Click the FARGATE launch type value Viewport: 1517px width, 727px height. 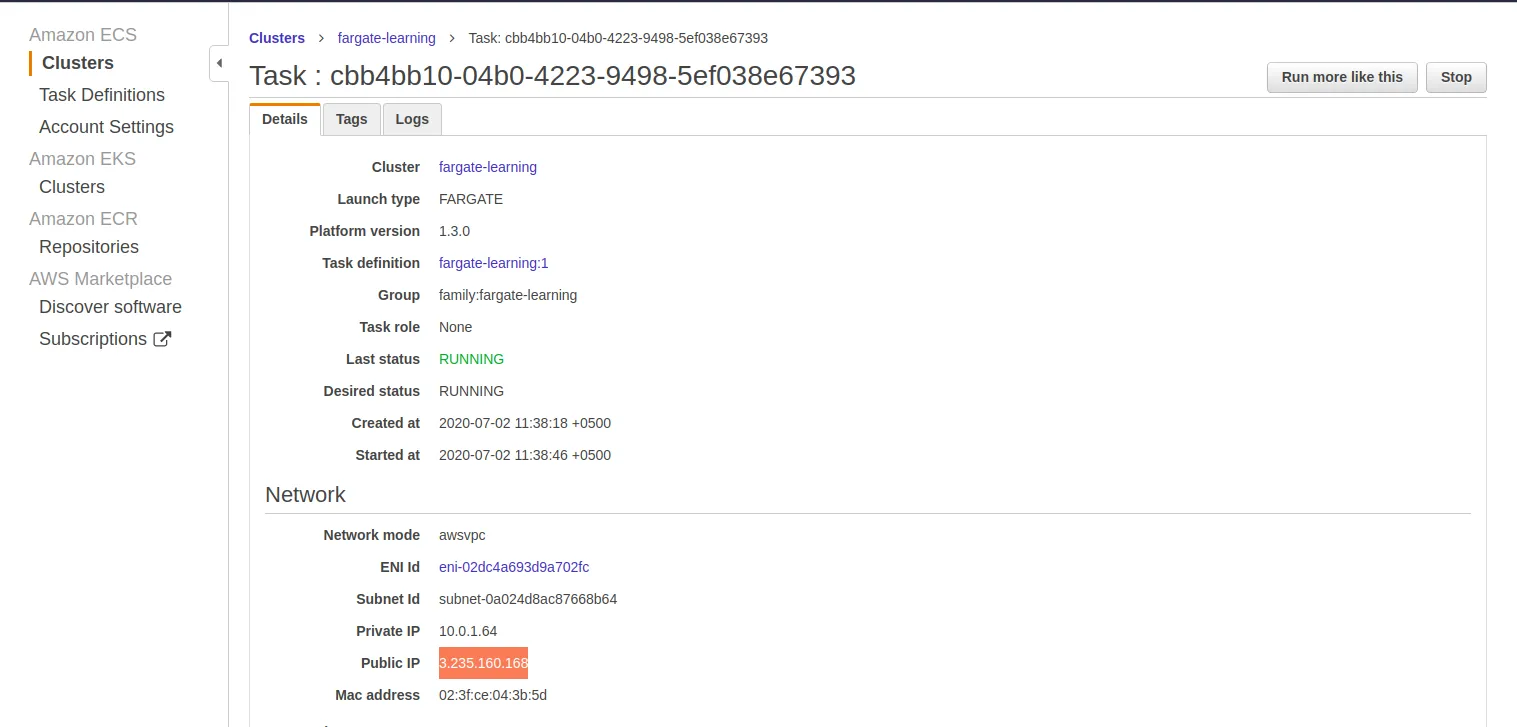click(x=471, y=199)
